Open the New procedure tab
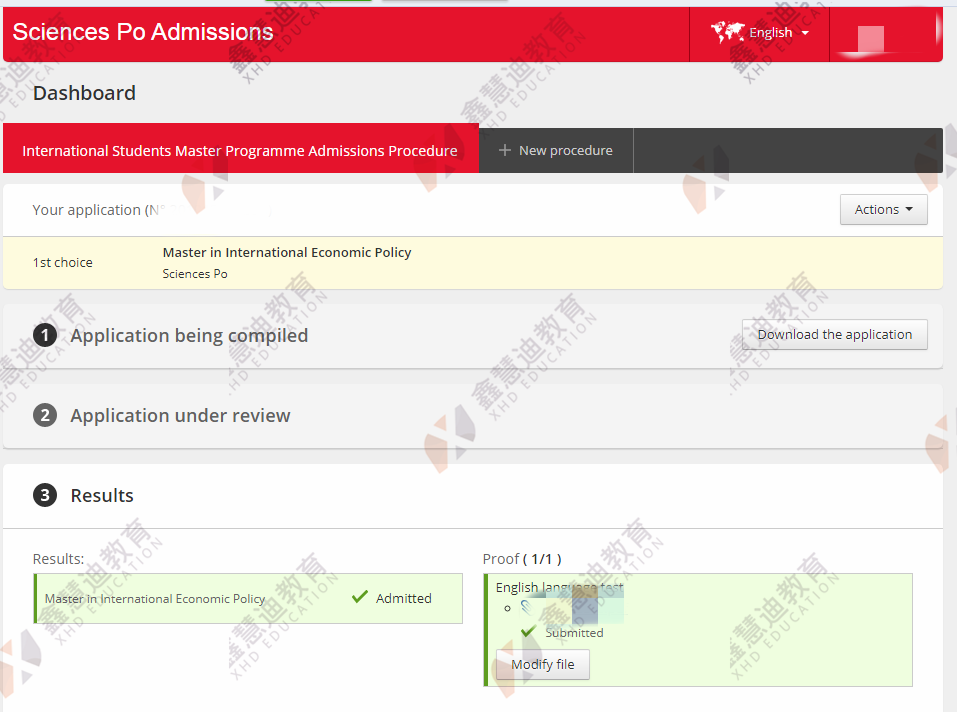The height and width of the screenshot is (712, 957). 556,150
